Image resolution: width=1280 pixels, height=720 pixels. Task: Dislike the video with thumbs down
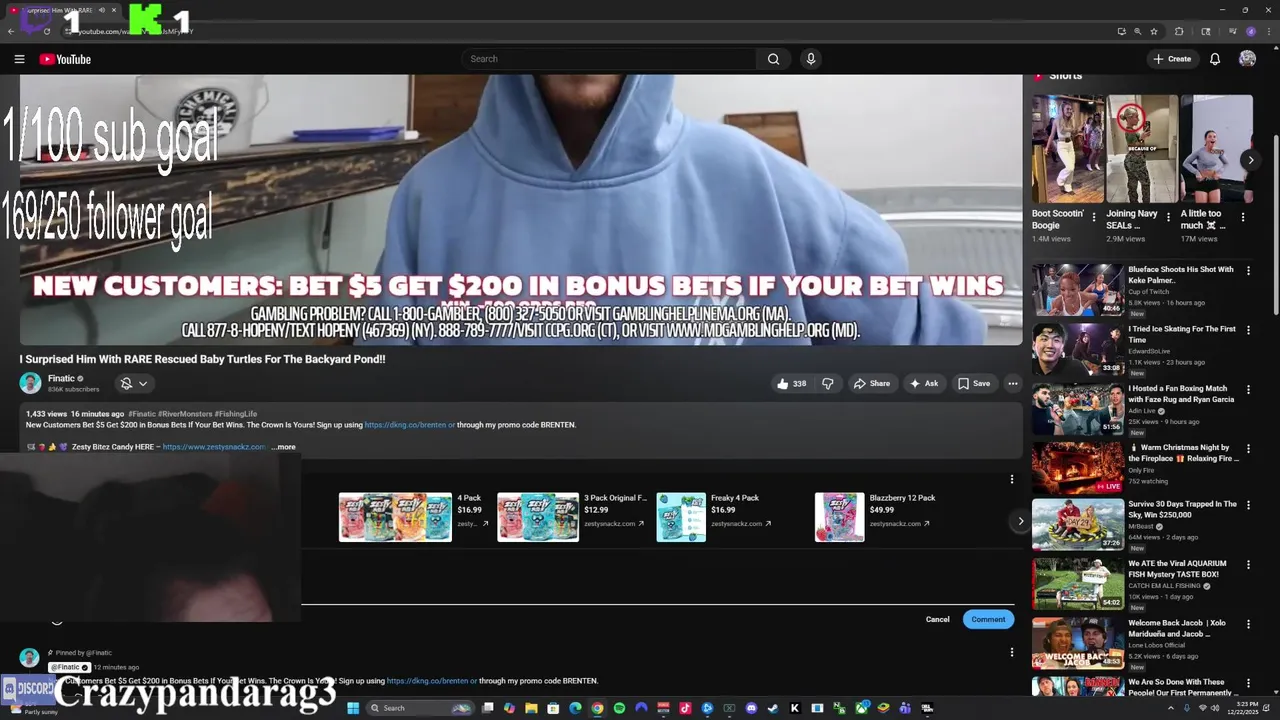828,383
